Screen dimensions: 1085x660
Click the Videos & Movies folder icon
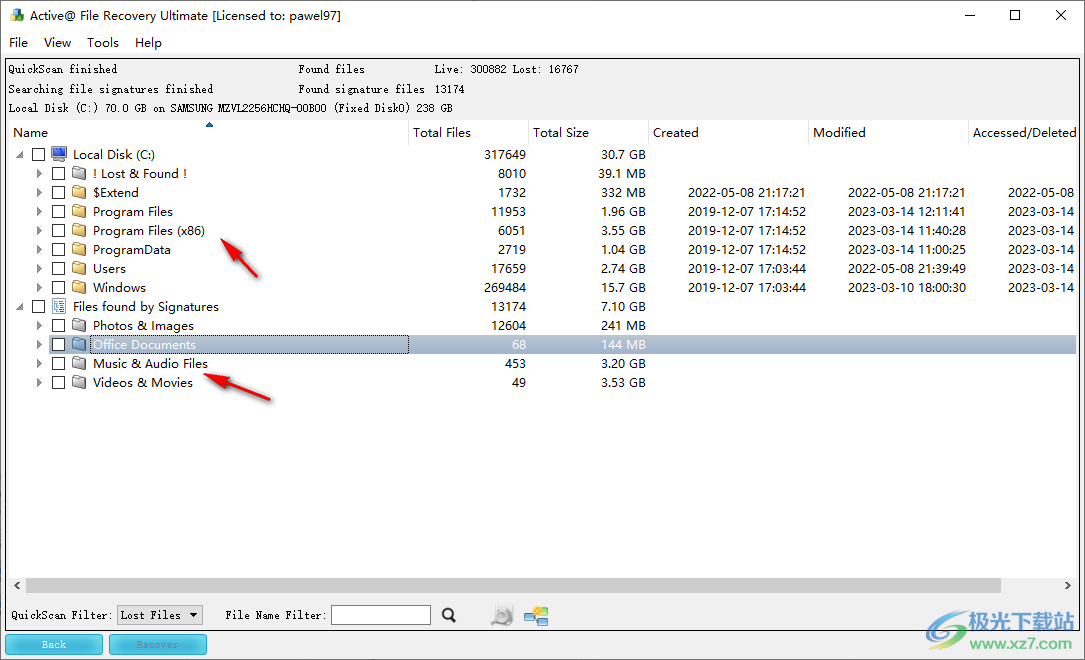pyautogui.click(x=80, y=383)
